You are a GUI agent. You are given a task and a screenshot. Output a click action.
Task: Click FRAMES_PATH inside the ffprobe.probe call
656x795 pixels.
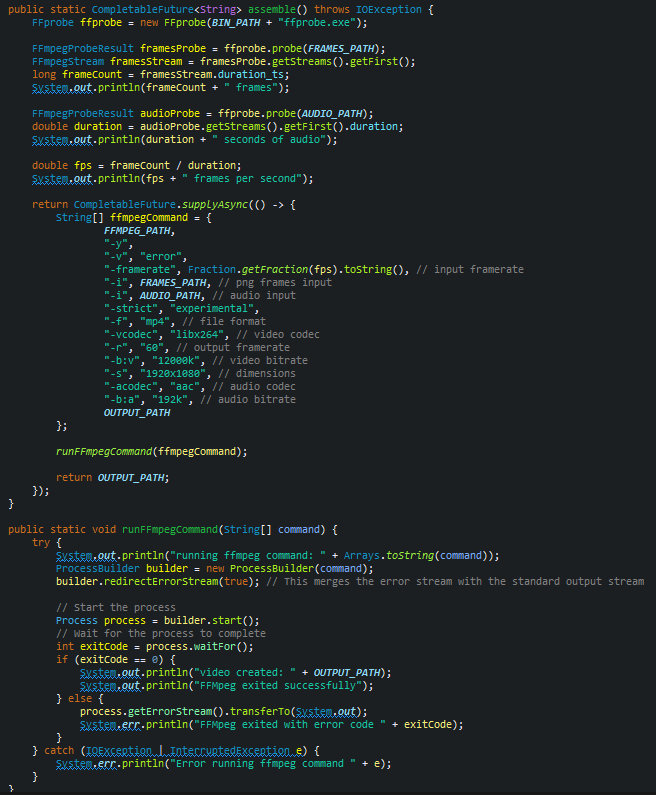337,48
